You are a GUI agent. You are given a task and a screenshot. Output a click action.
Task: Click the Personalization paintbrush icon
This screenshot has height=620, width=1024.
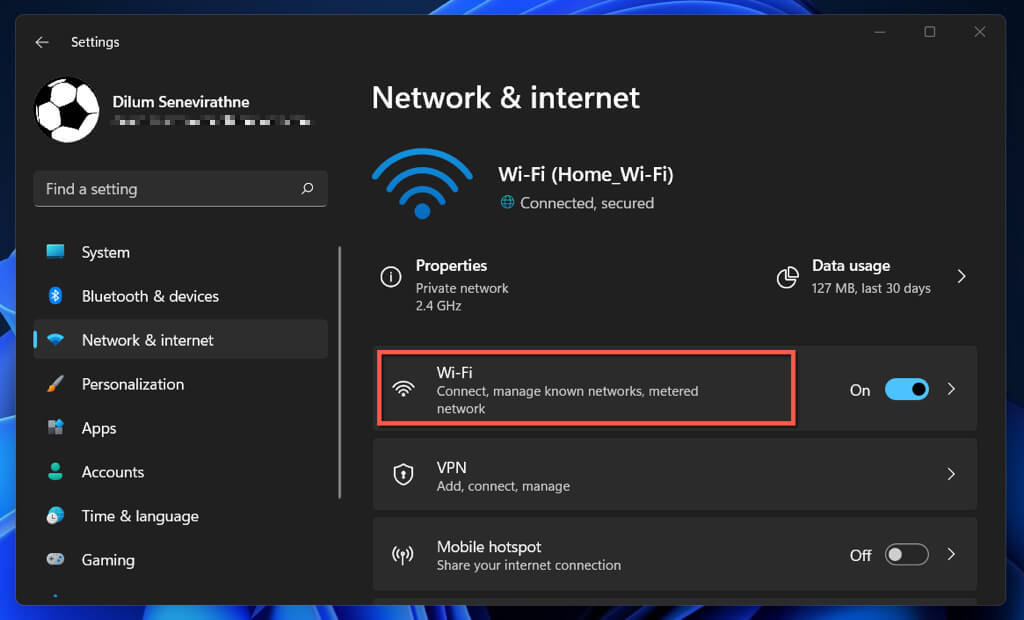pyautogui.click(x=56, y=384)
